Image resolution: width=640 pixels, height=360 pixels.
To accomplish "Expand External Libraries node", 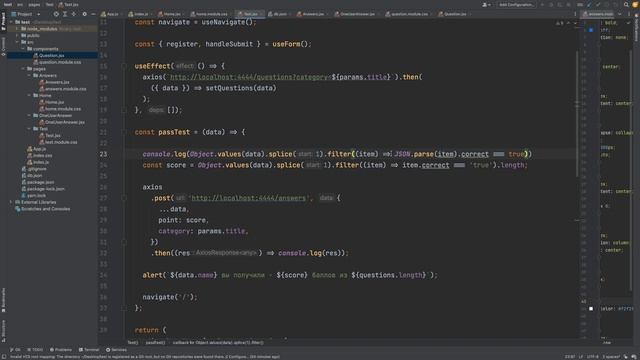I will [x=11, y=202].
